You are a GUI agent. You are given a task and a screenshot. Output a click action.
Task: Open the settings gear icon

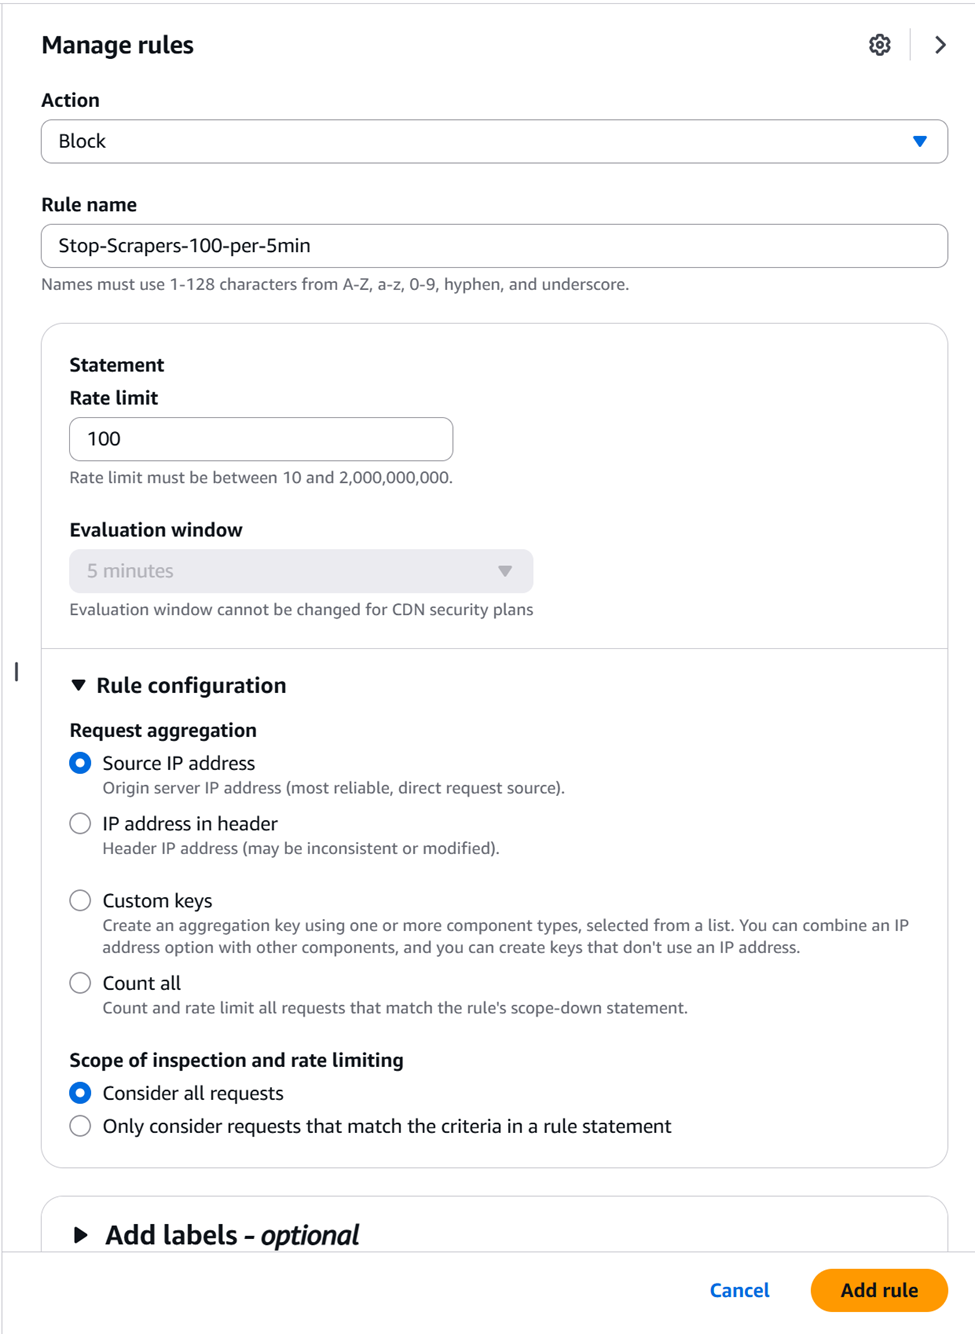click(x=879, y=45)
